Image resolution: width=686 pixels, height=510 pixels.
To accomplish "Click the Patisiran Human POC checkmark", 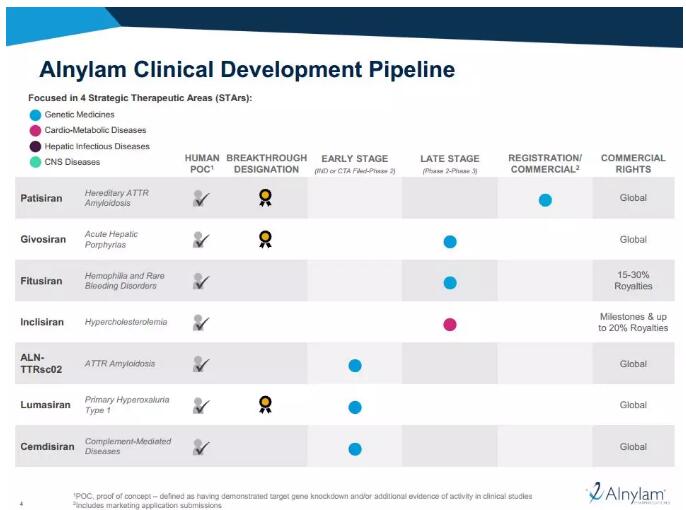I will pyautogui.click(x=202, y=199).
